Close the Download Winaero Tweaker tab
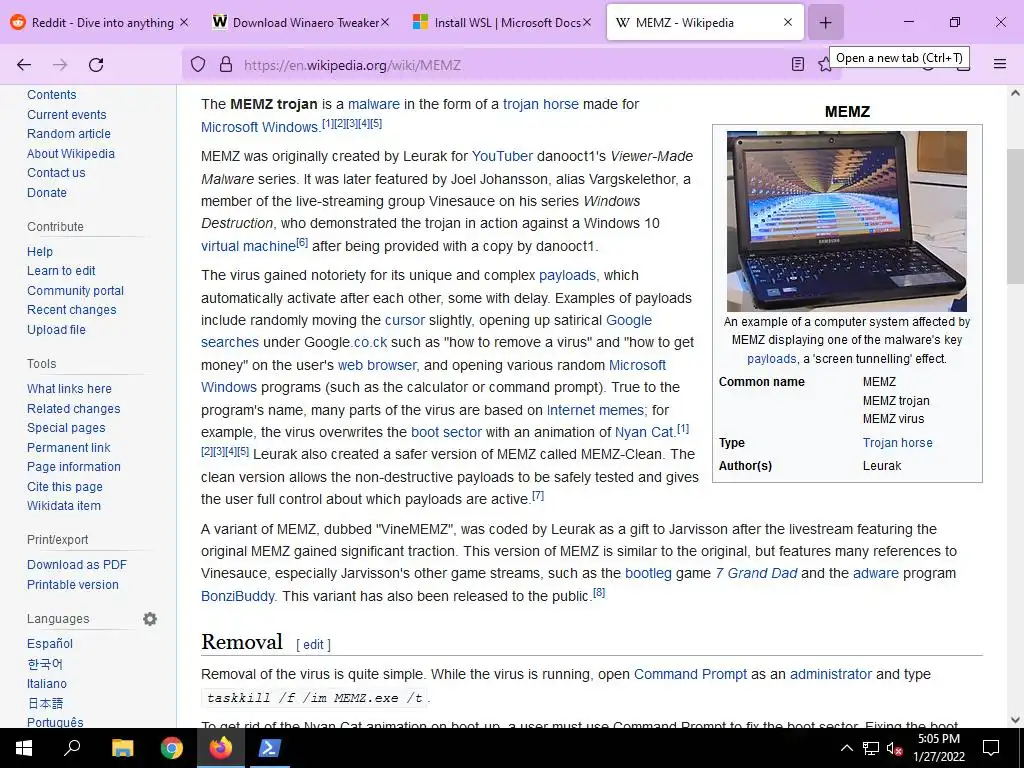 click(385, 22)
